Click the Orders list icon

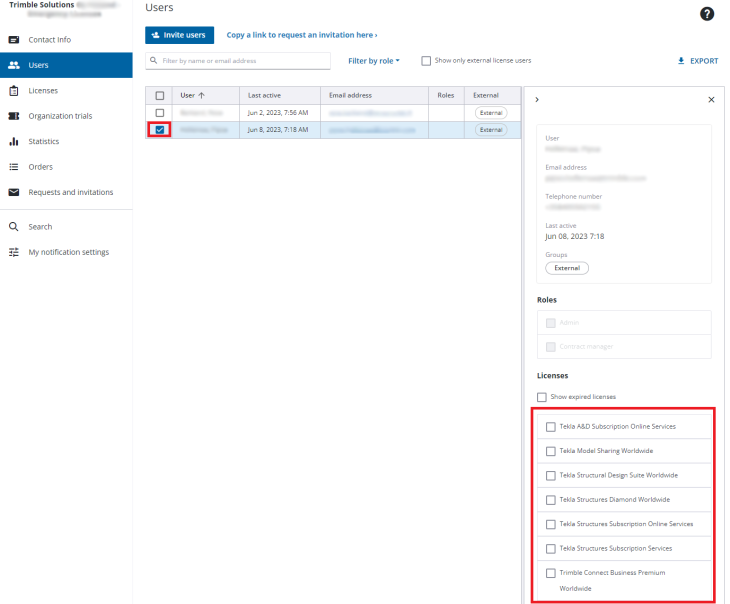coord(14,167)
